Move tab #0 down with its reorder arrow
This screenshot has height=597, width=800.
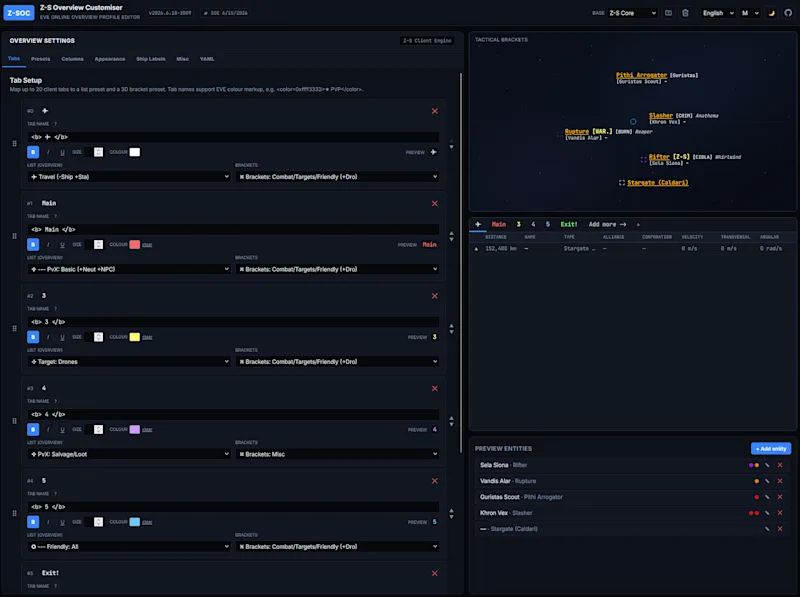(452, 147)
